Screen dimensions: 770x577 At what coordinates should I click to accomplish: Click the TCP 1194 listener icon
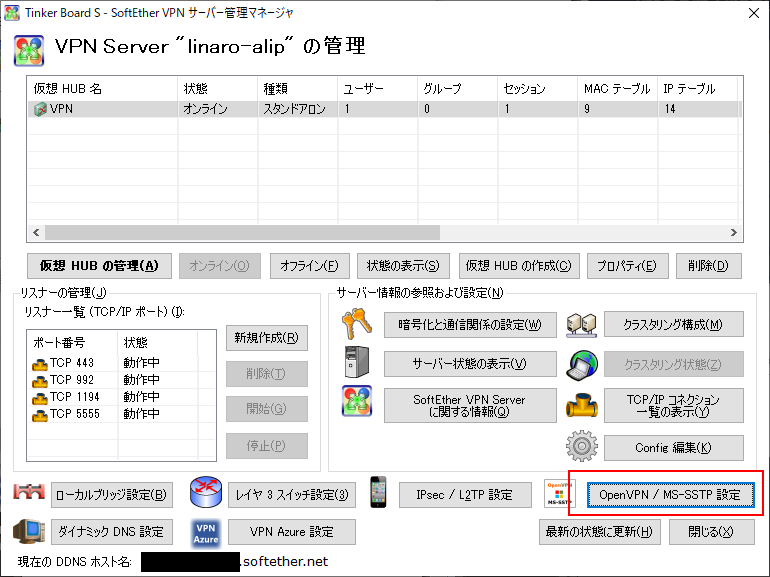point(40,398)
